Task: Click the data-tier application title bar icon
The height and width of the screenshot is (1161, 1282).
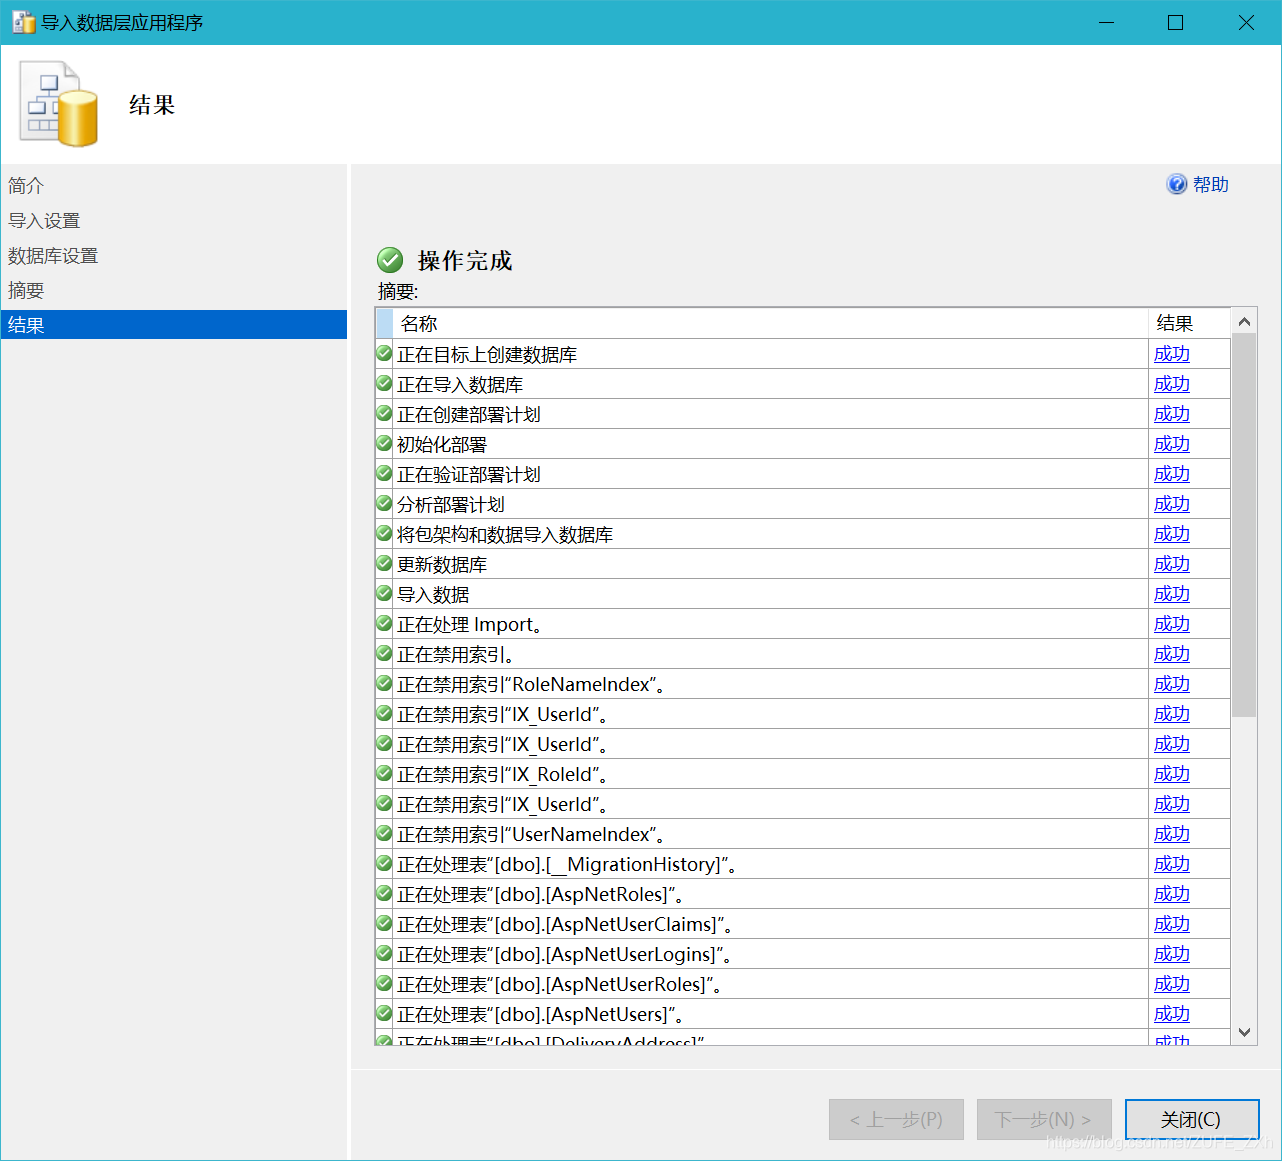Action: point(23,22)
